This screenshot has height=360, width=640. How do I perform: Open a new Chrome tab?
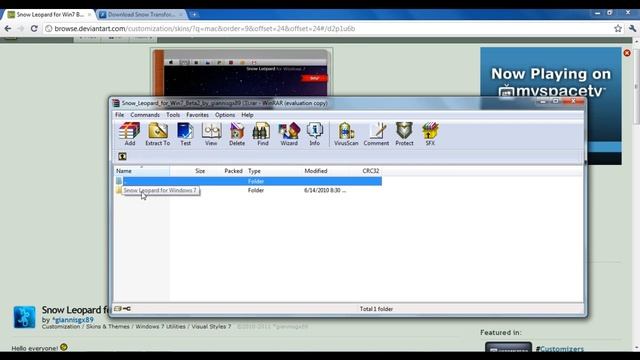pos(194,15)
